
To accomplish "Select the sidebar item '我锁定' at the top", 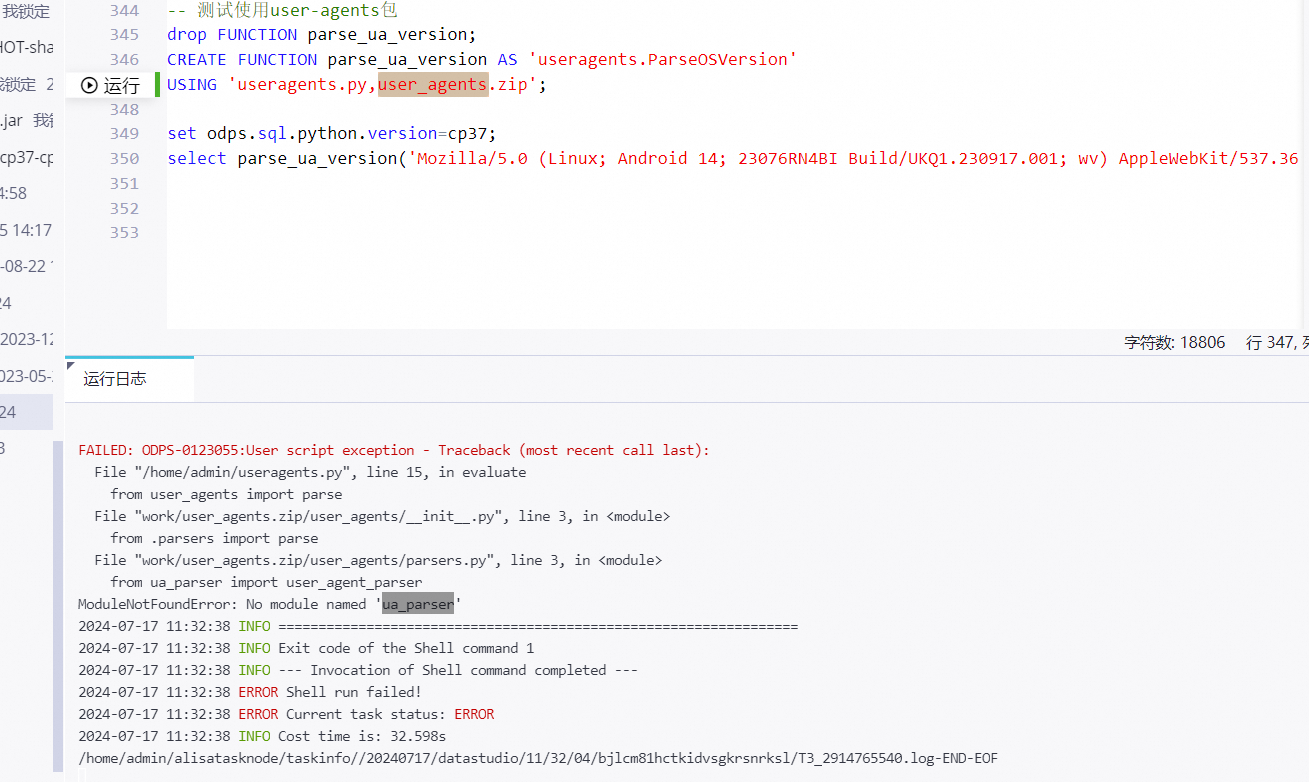I will point(26,12).
